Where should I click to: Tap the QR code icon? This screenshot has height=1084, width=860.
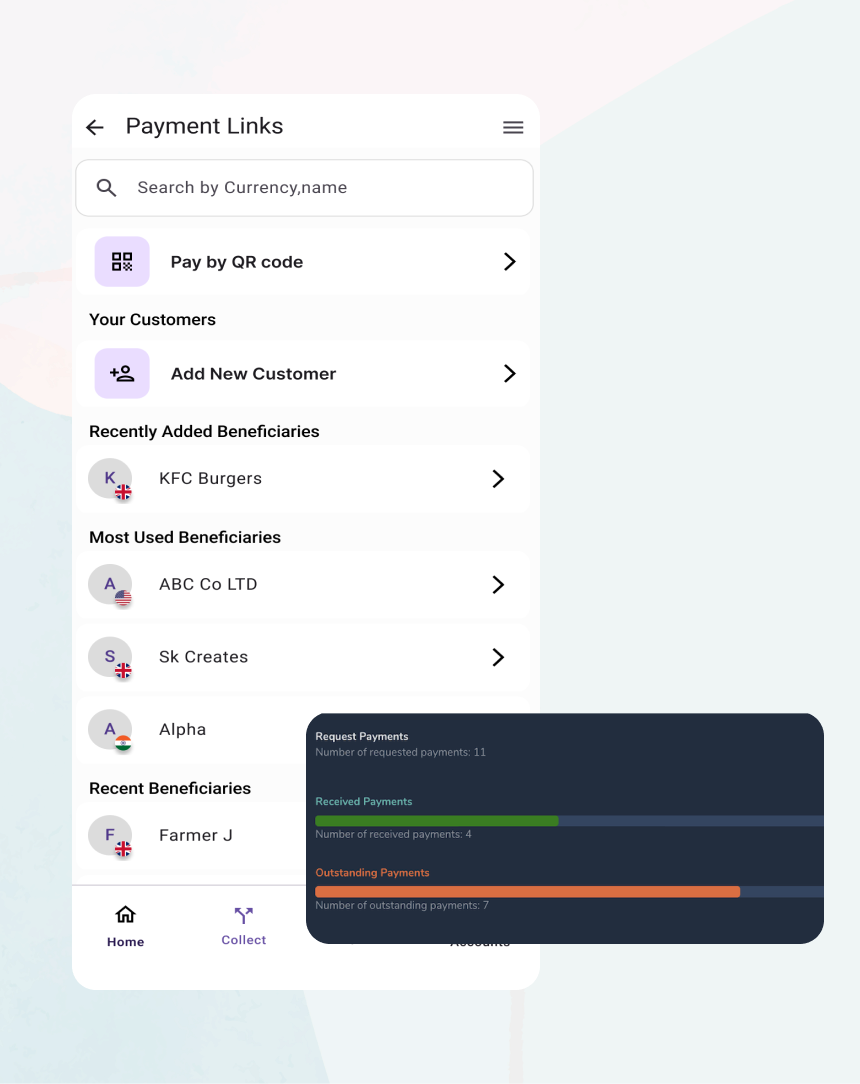click(122, 261)
